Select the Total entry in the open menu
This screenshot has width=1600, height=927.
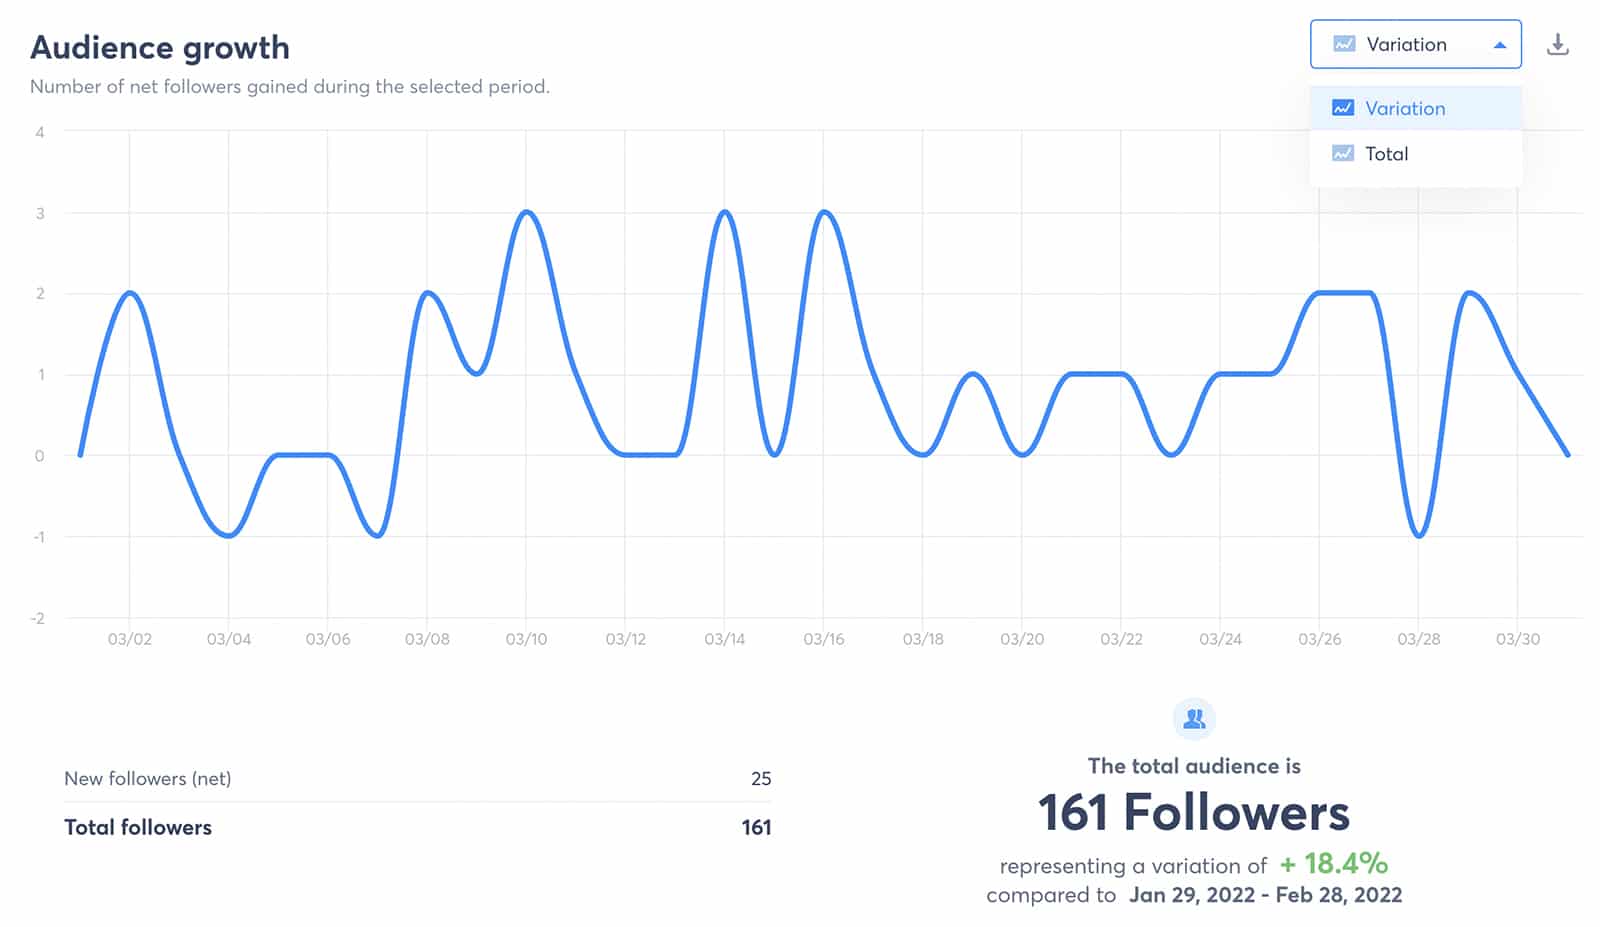pos(1386,153)
